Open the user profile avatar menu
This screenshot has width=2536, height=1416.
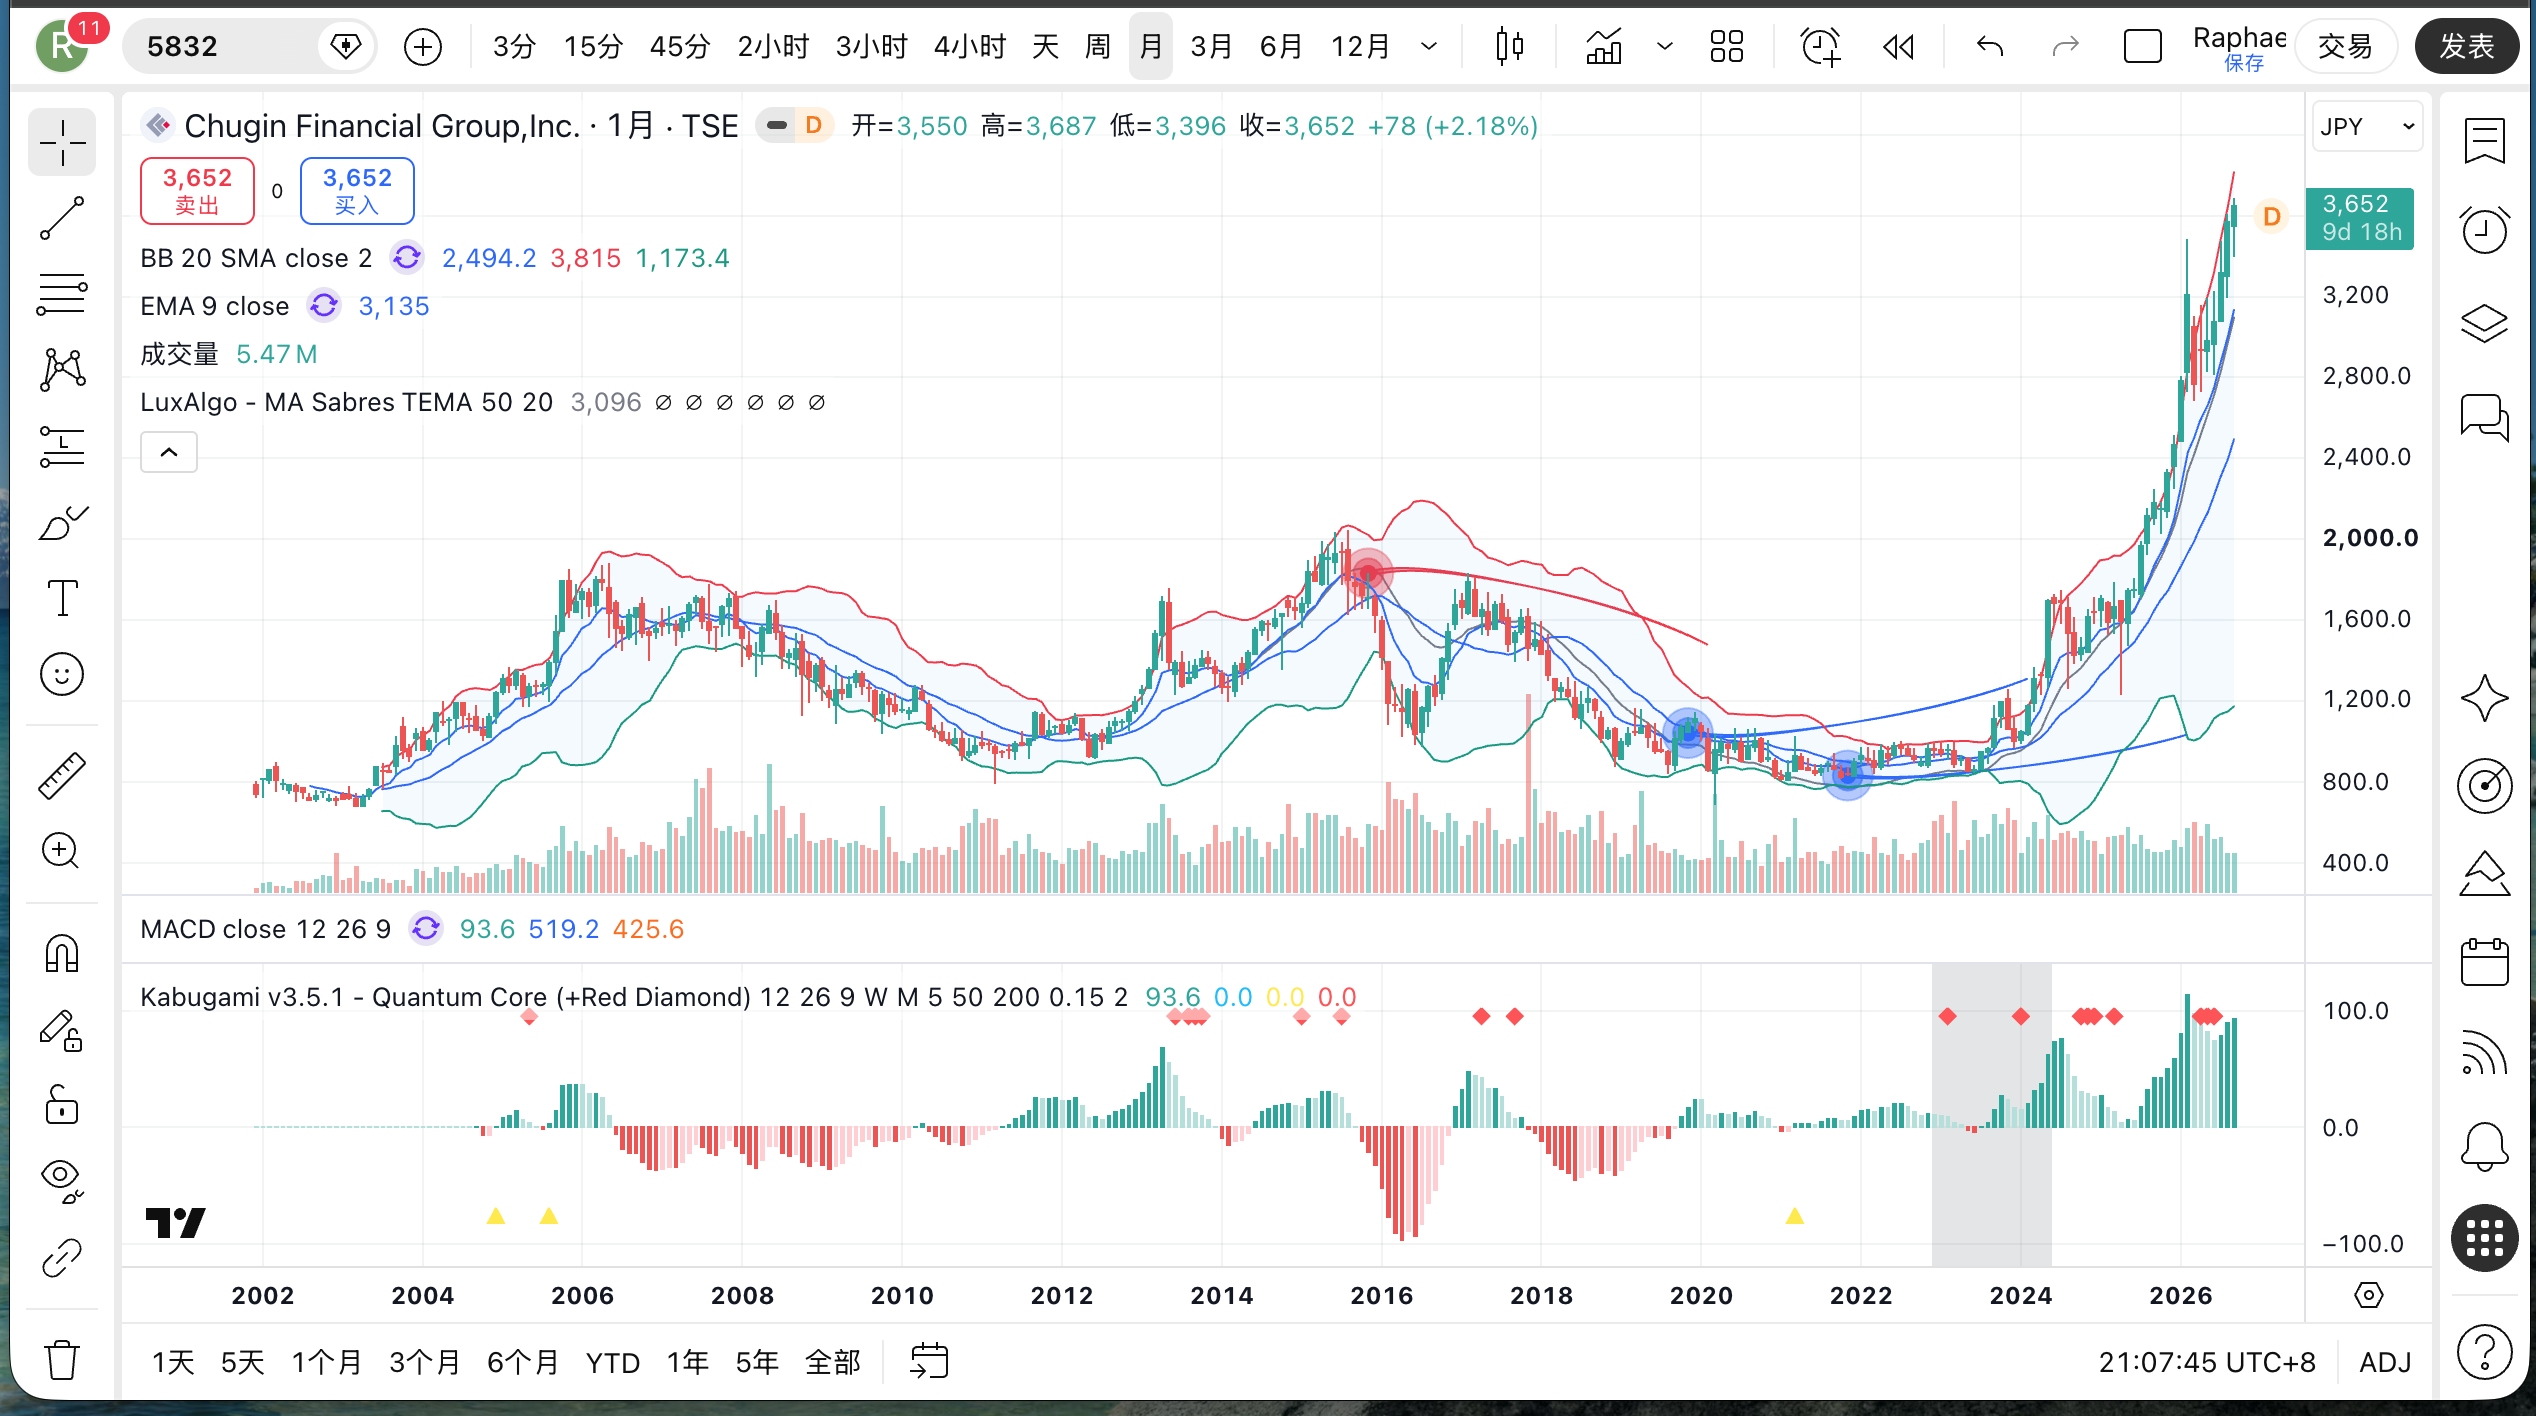click(x=62, y=46)
